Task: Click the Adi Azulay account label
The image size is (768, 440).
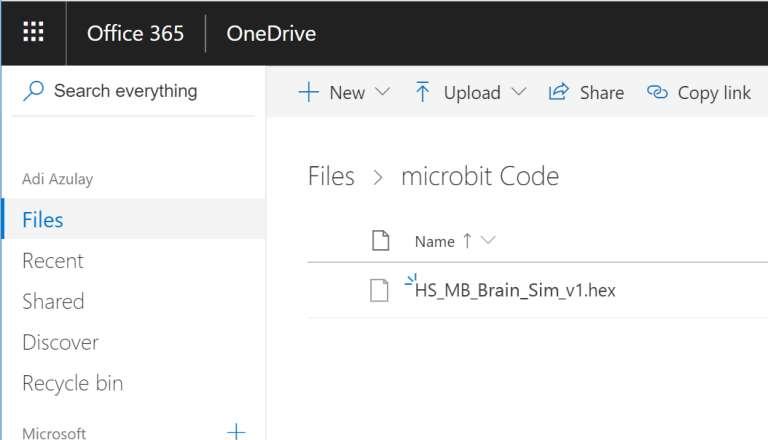Action: 57,179
